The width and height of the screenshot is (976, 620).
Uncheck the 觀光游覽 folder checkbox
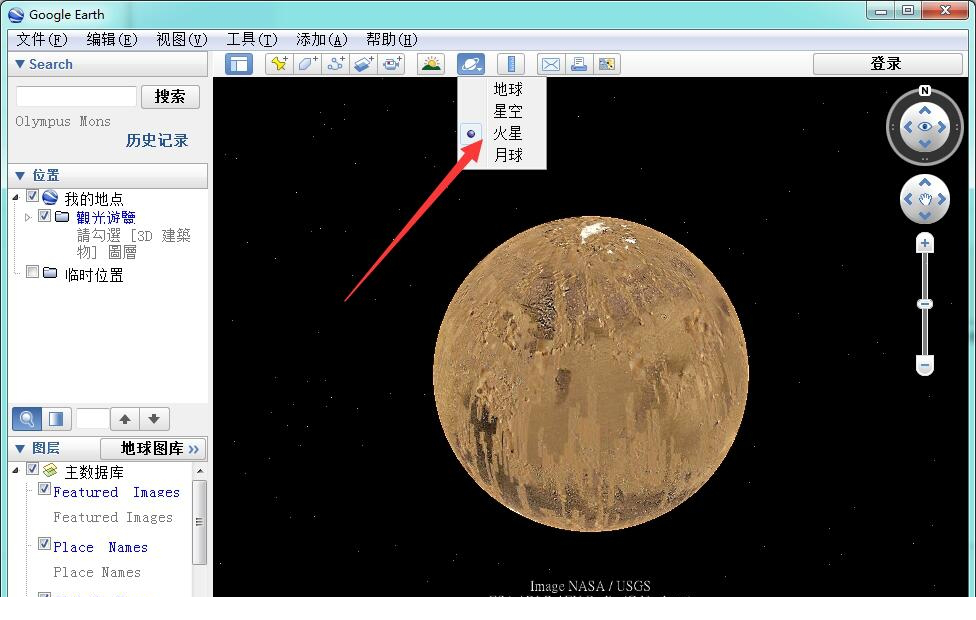44,217
